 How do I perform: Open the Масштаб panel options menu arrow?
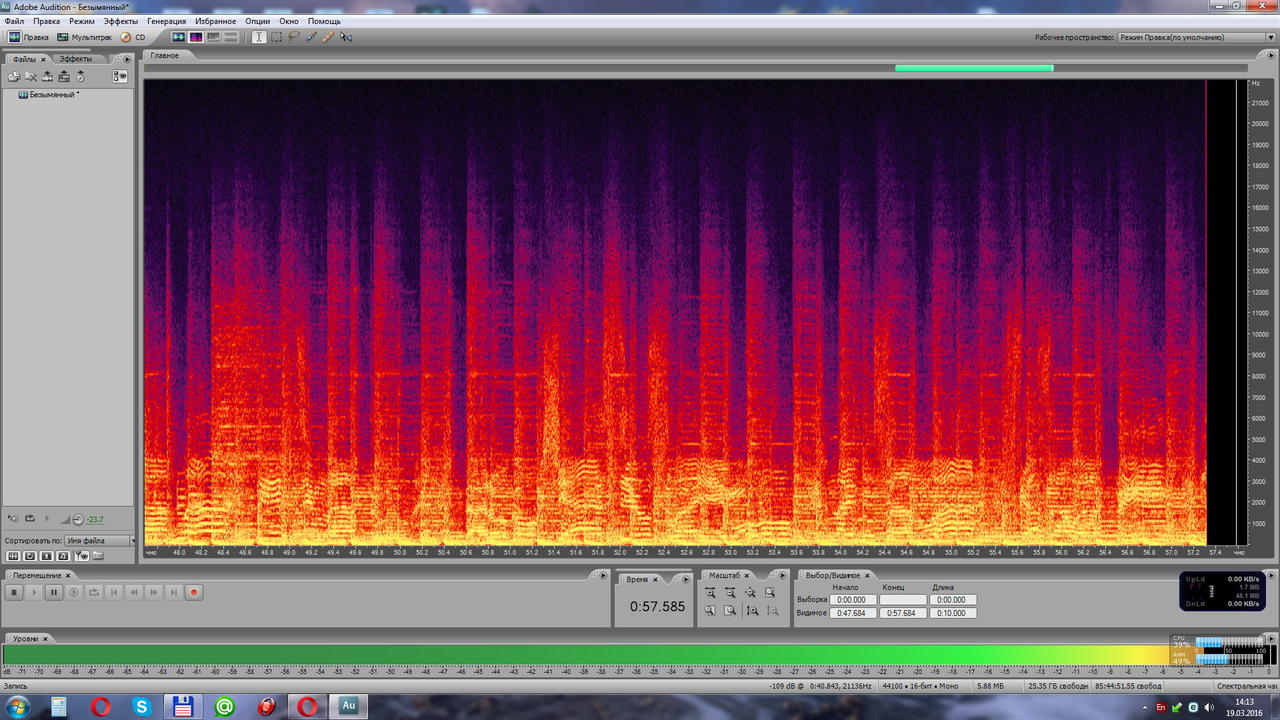click(784, 576)
